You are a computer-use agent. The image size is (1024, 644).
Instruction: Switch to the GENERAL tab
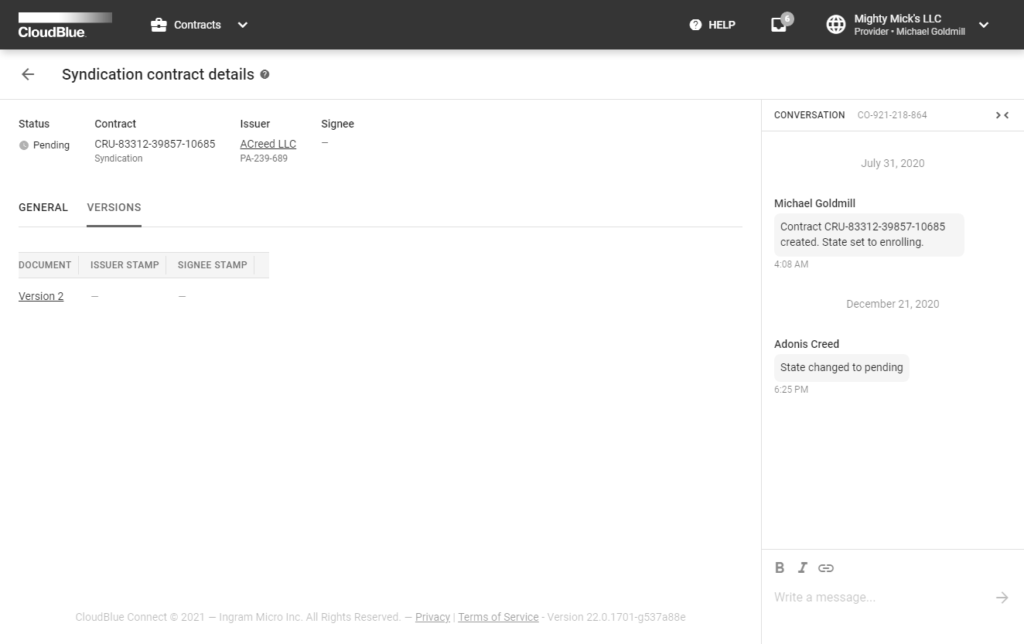tap(43, 207)
